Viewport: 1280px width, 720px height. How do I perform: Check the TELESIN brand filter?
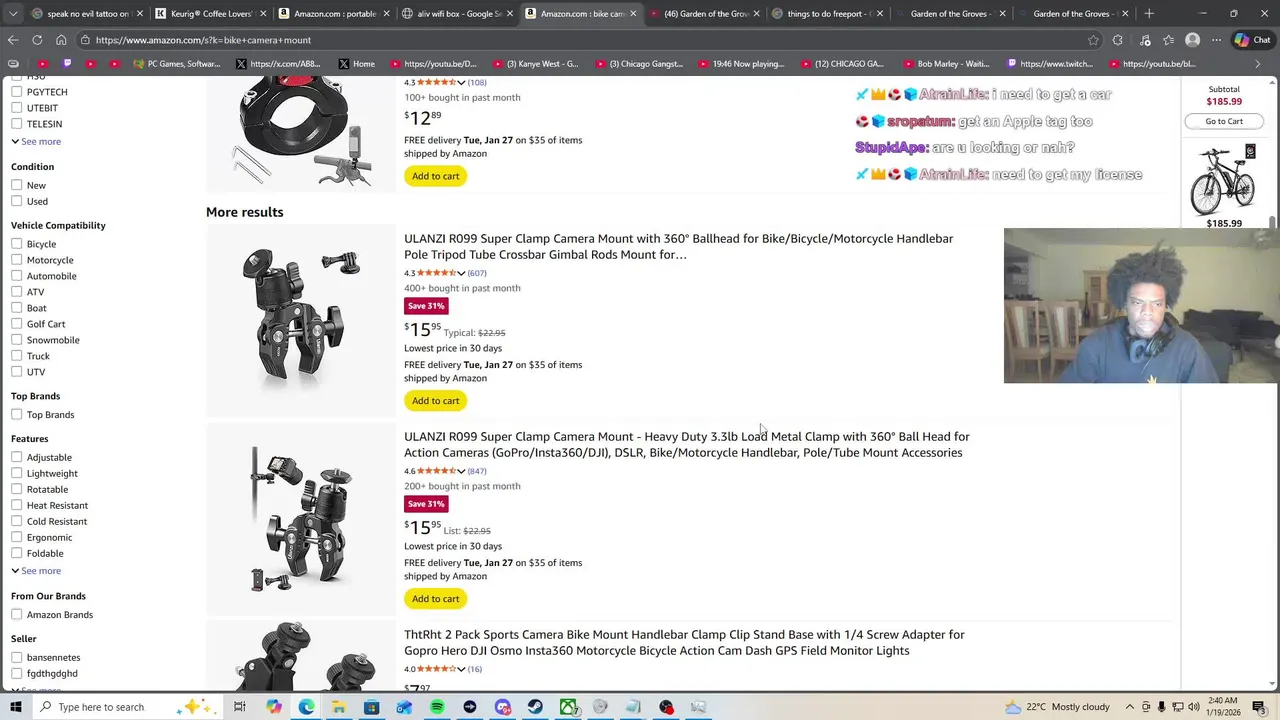(x=17, y=124)
